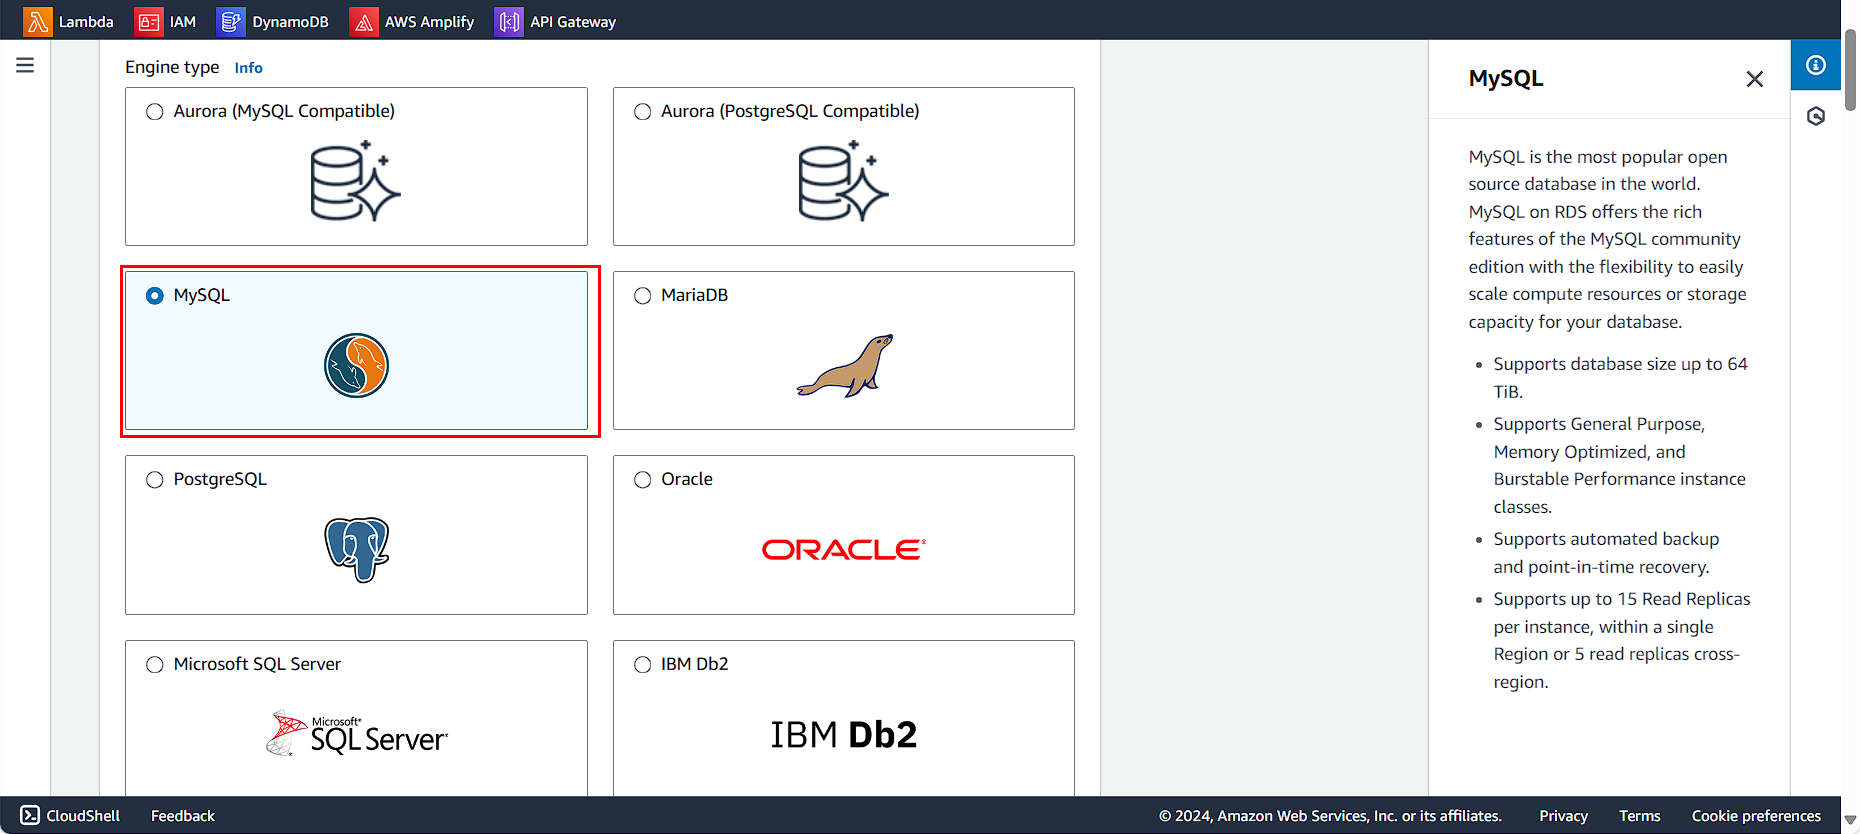Select the Oracle radio button
The image size is (1860, 834).
643,480
